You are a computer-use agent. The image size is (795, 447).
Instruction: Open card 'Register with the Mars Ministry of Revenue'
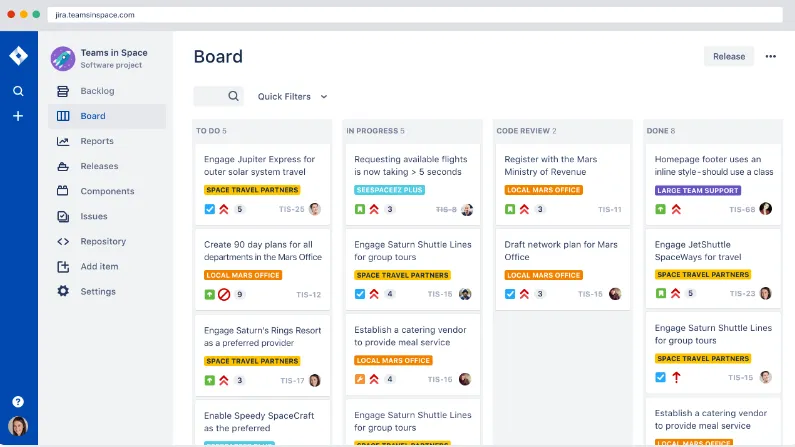563,184
